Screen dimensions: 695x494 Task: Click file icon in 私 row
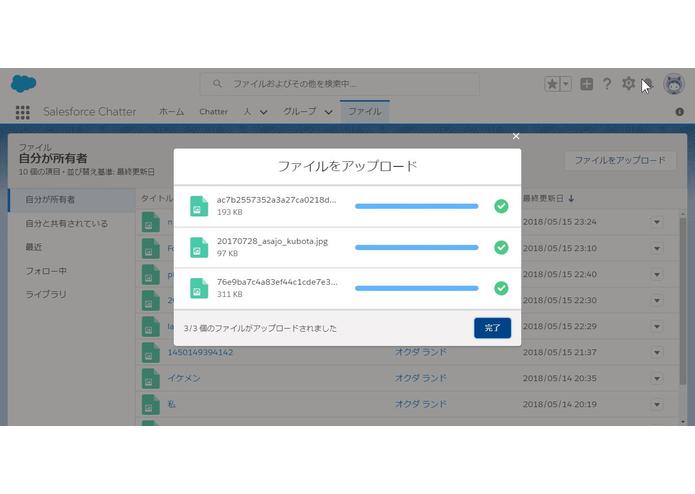(x=151, y=405)
